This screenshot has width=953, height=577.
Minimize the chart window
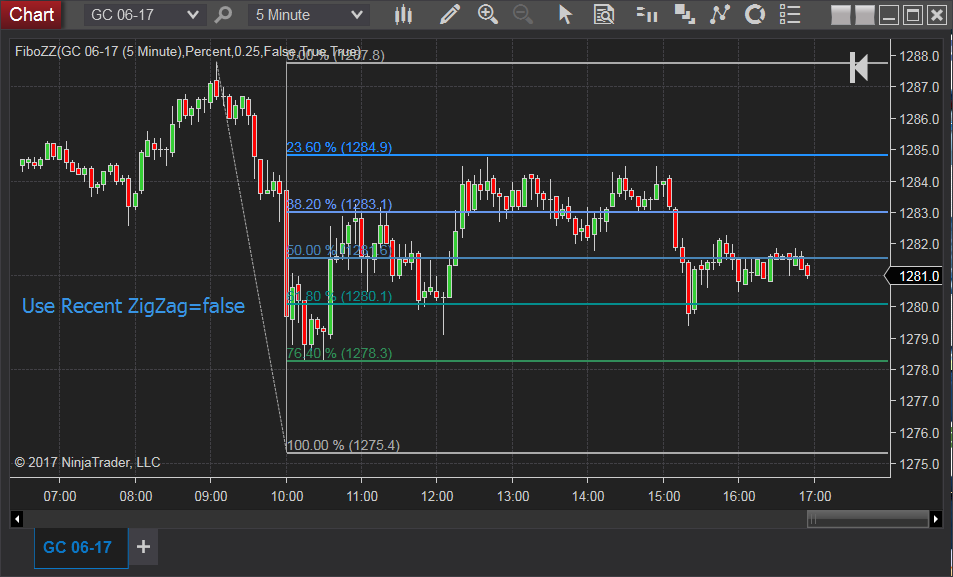click(x=889, y=15)
